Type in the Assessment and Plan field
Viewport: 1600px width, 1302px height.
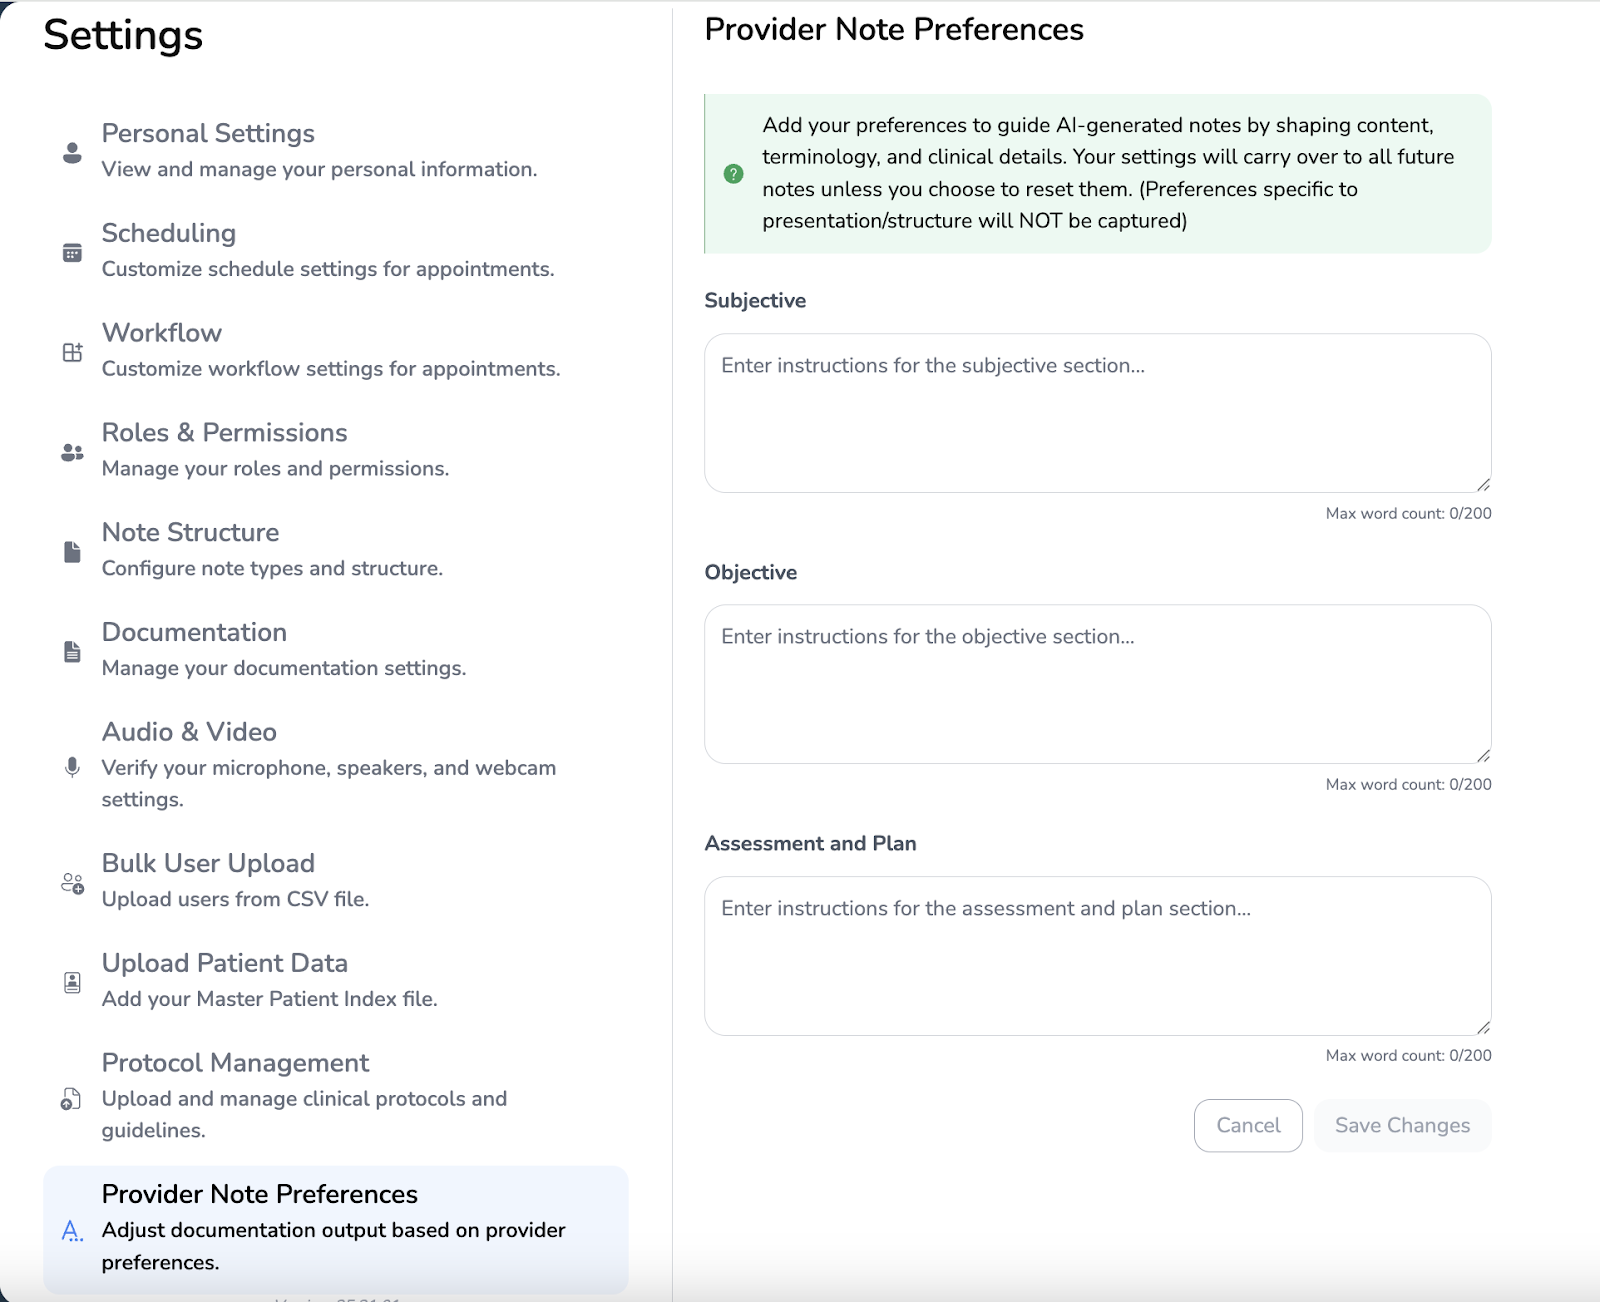(x=1097, y=955)
